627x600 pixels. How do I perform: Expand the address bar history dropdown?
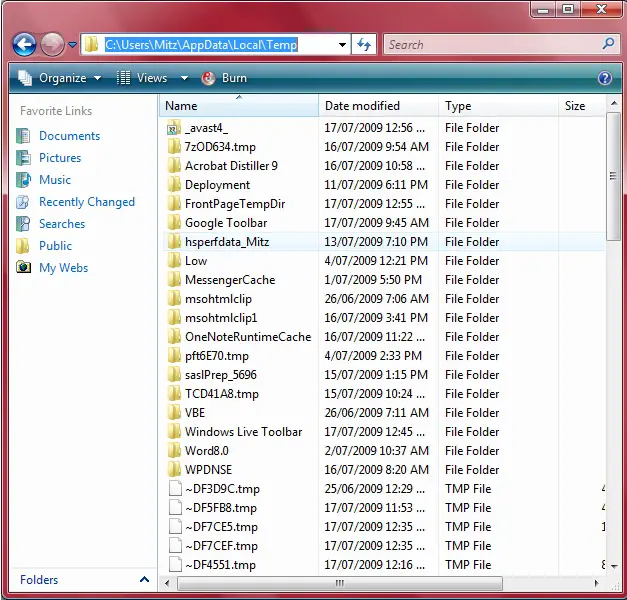(342, 44)
